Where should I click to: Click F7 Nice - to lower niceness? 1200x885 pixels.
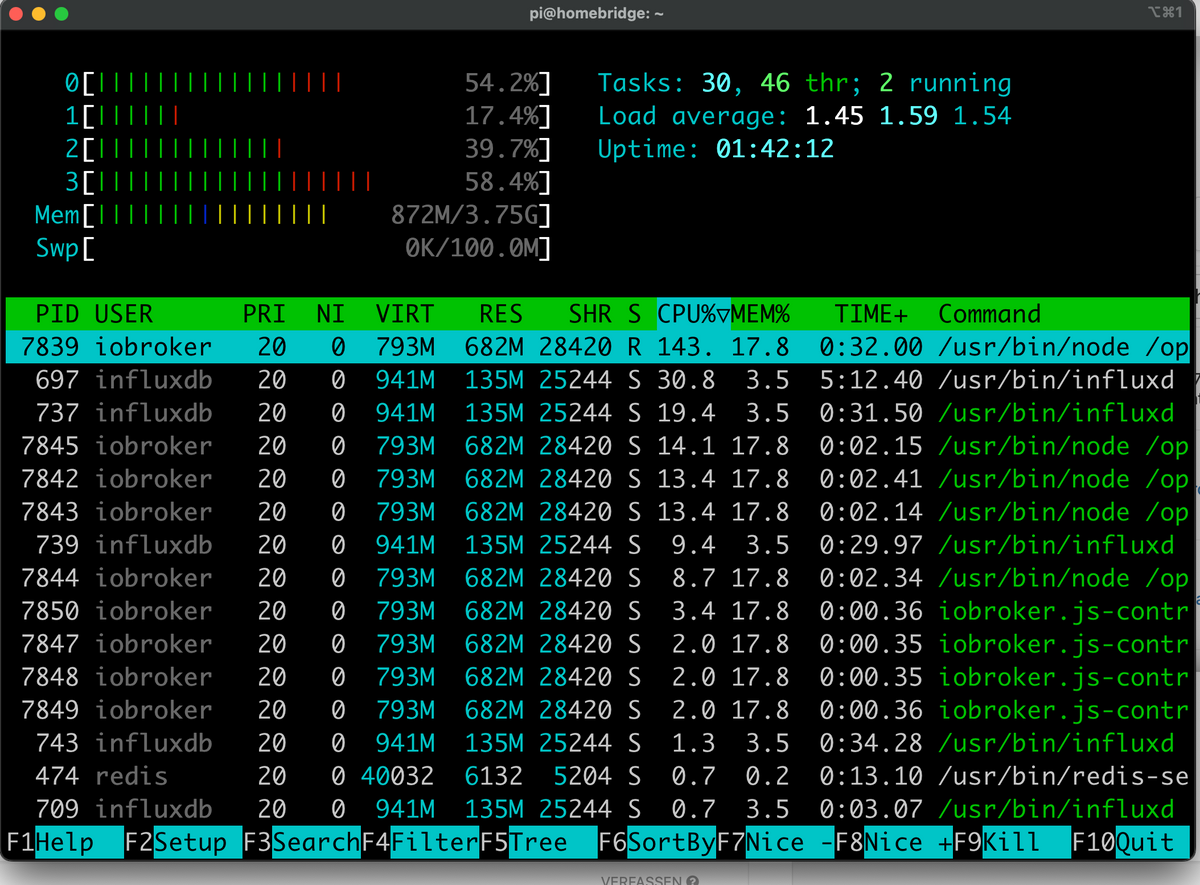pyautogui.click(x=775, y=842)
